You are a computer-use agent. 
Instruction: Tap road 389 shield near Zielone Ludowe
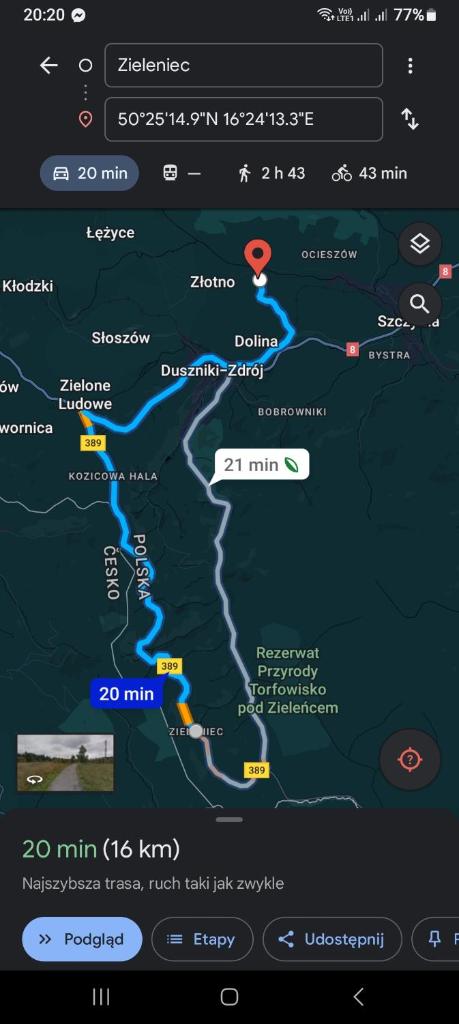[93, 443]
